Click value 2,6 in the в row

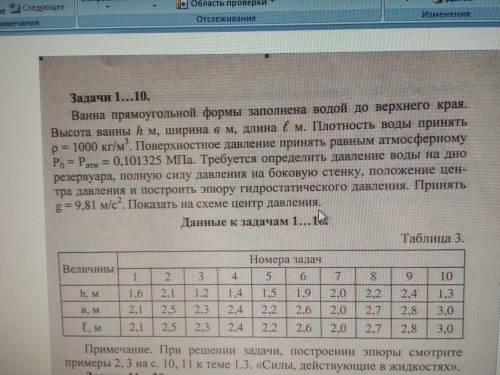point(303,310)
